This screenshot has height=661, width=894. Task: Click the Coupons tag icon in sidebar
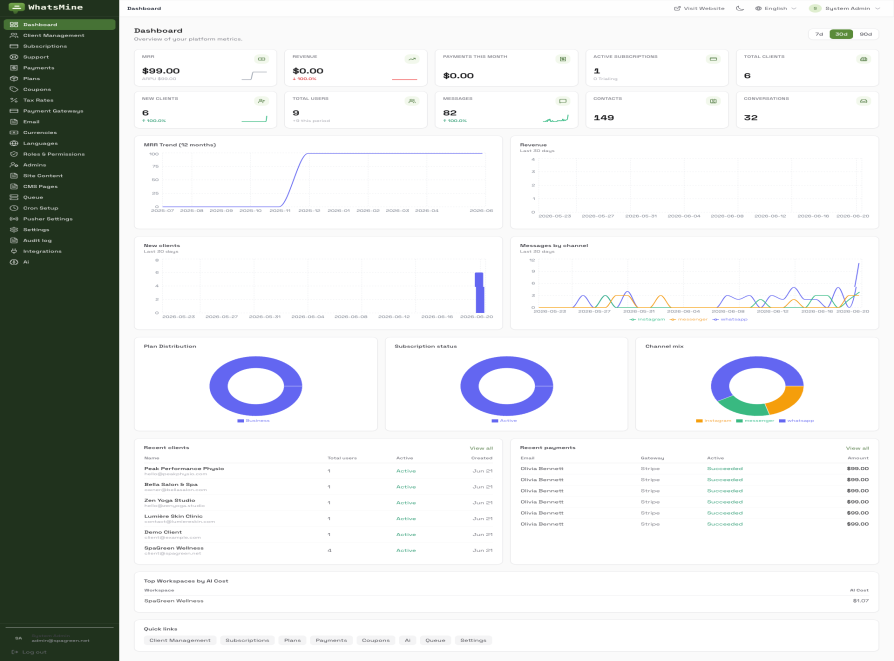(14, 90)
